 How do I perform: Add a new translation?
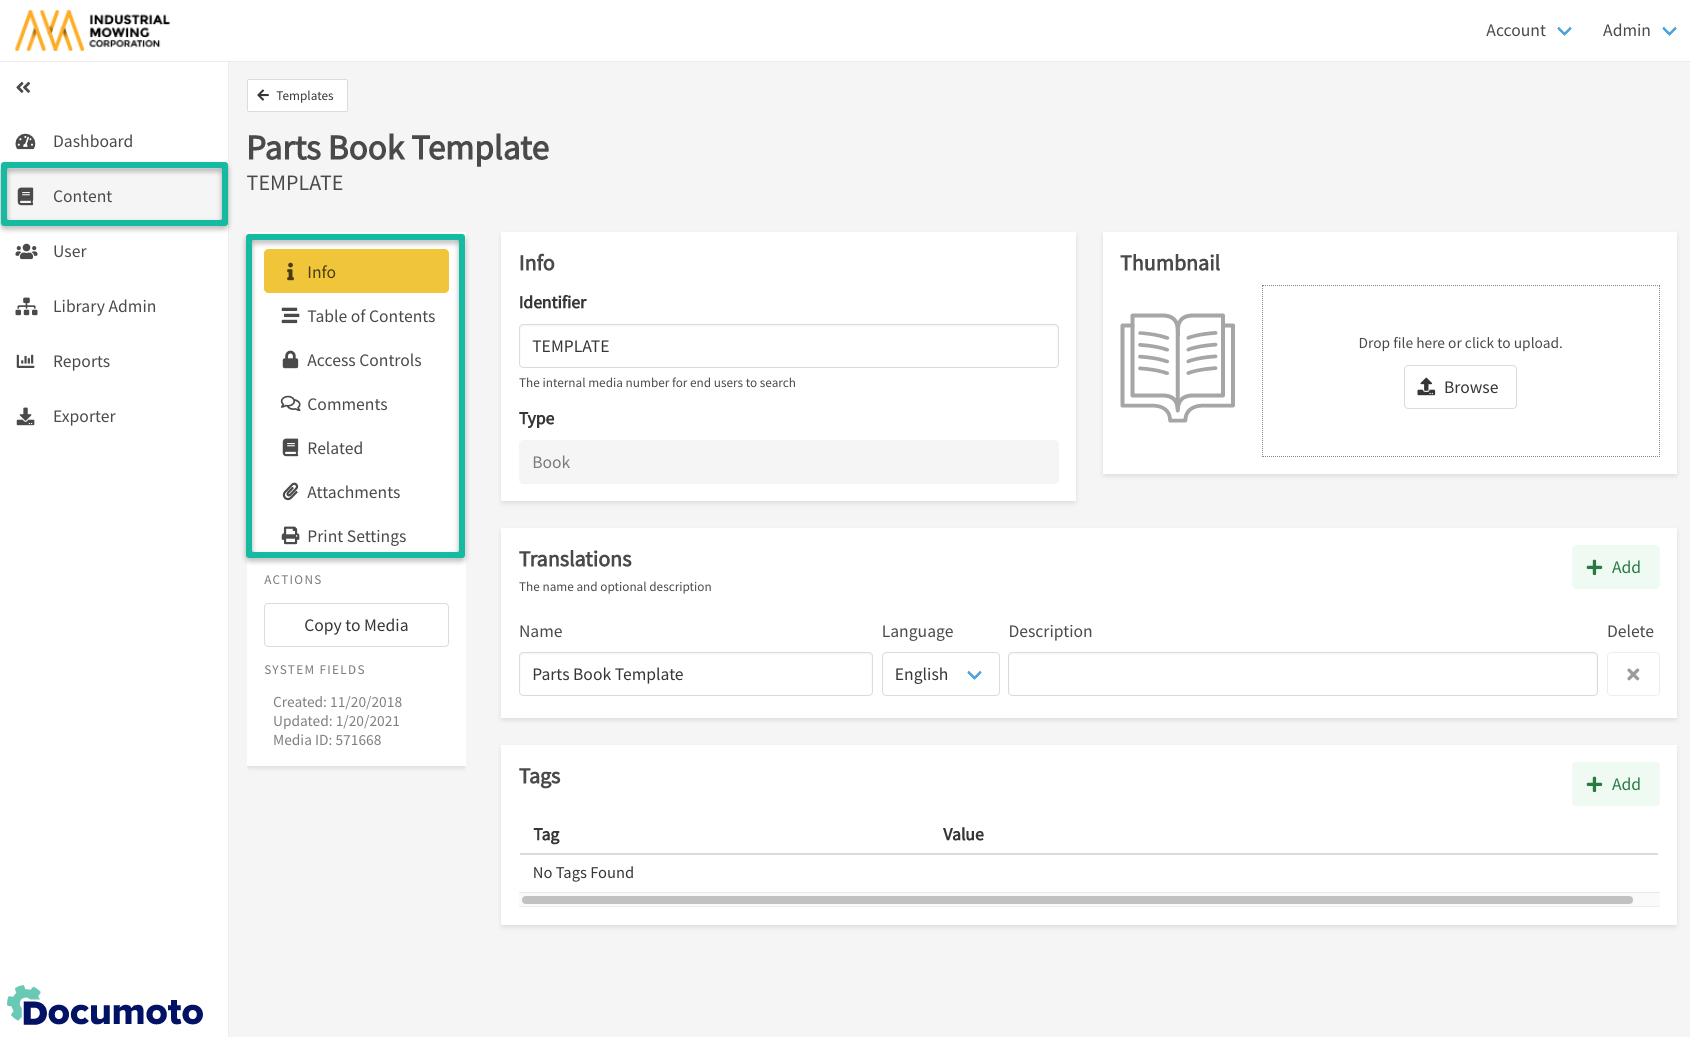[1614, 568]
